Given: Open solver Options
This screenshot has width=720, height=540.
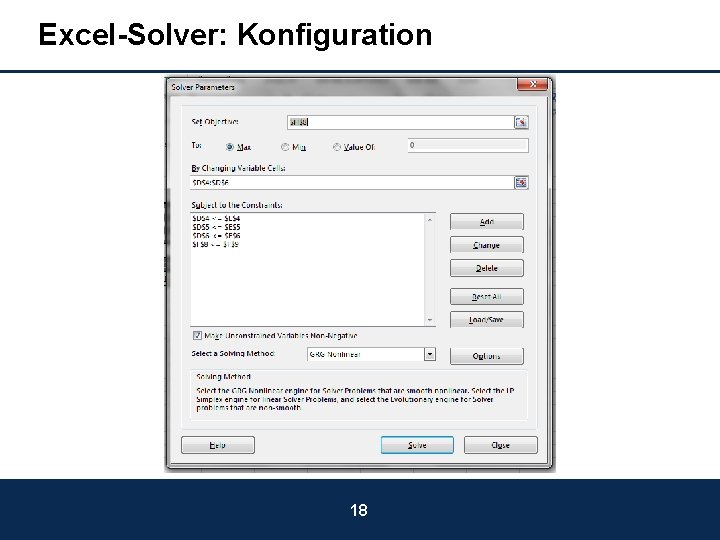Looking at the screenshot, I should coord(487,356).
